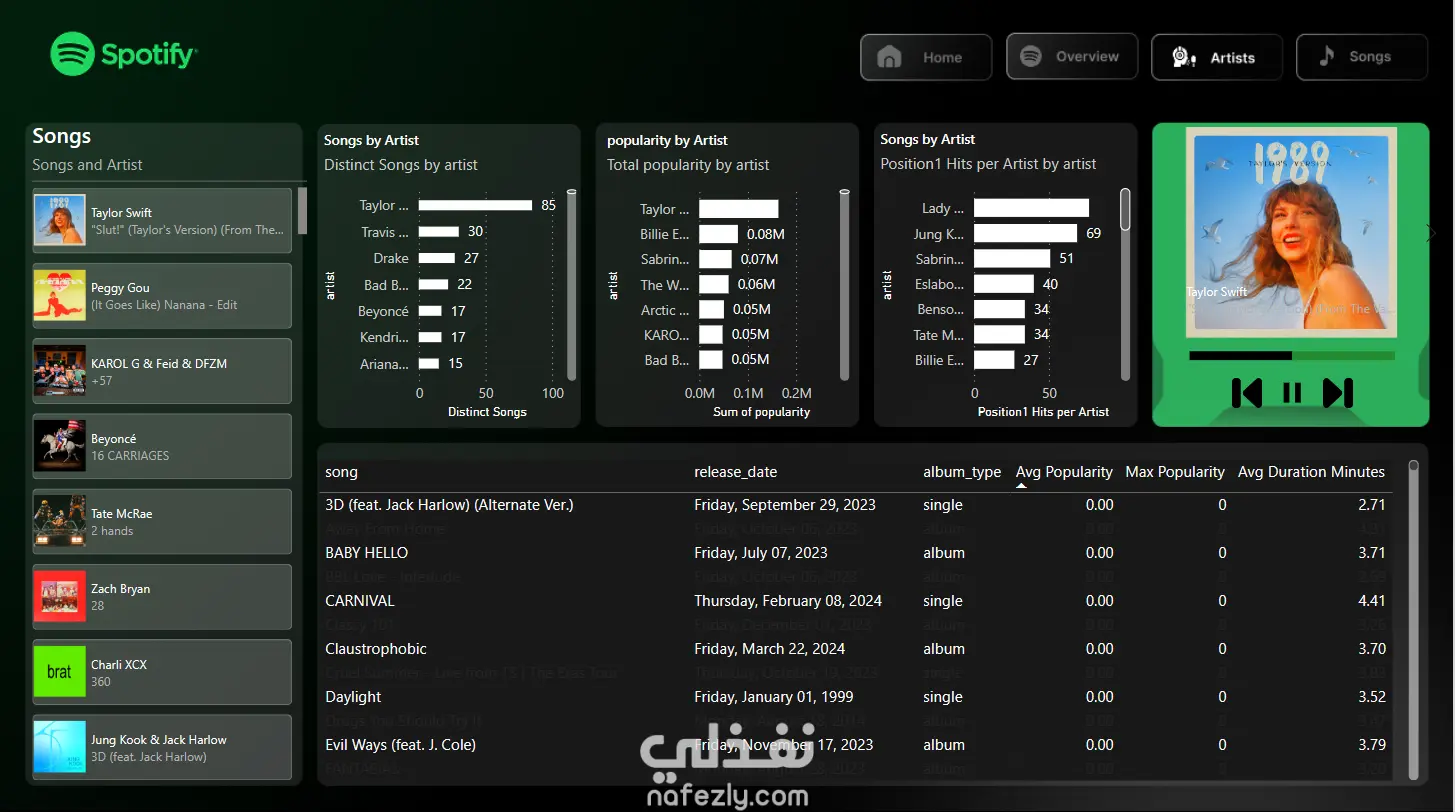Click the 'Total popularity by artist' subtitle
The height and width of the screenshot is (812, 1455).
pos(688,165)
